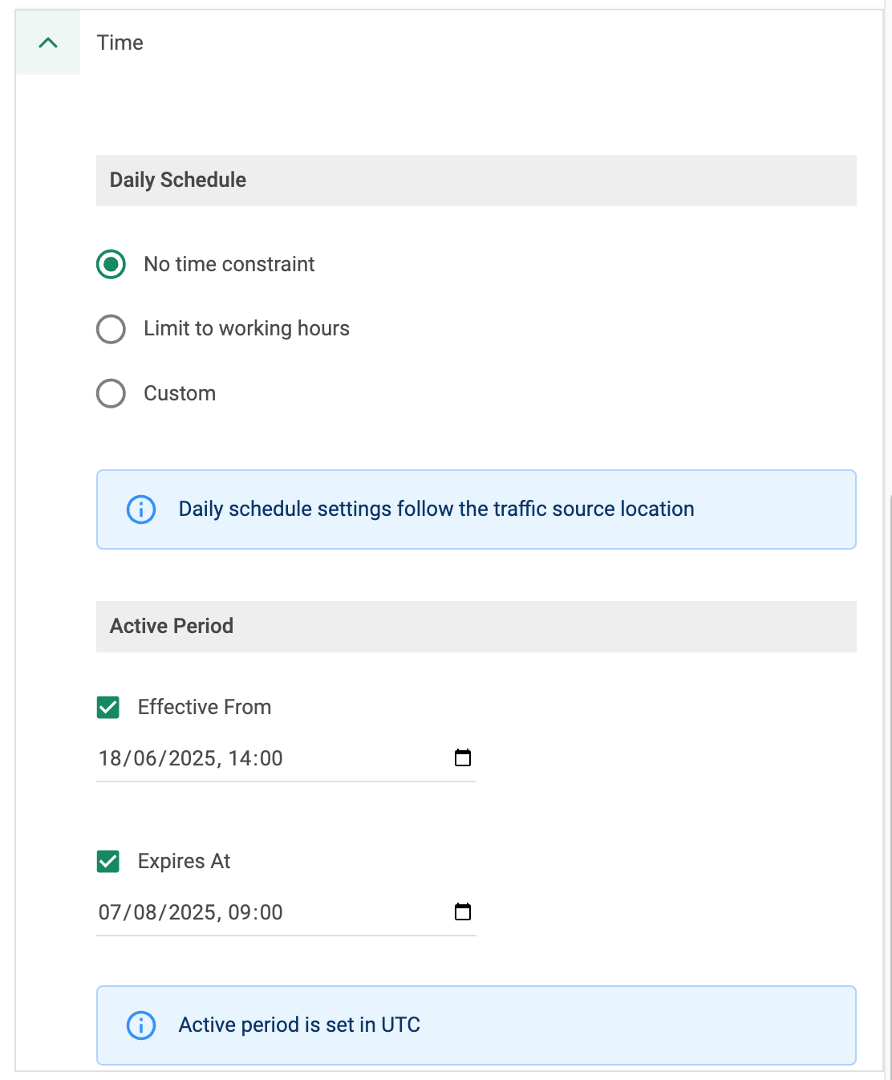Choose Limit to working hours radio button
This screenshot has width=892, height=1080.
[x=111, y=329]
